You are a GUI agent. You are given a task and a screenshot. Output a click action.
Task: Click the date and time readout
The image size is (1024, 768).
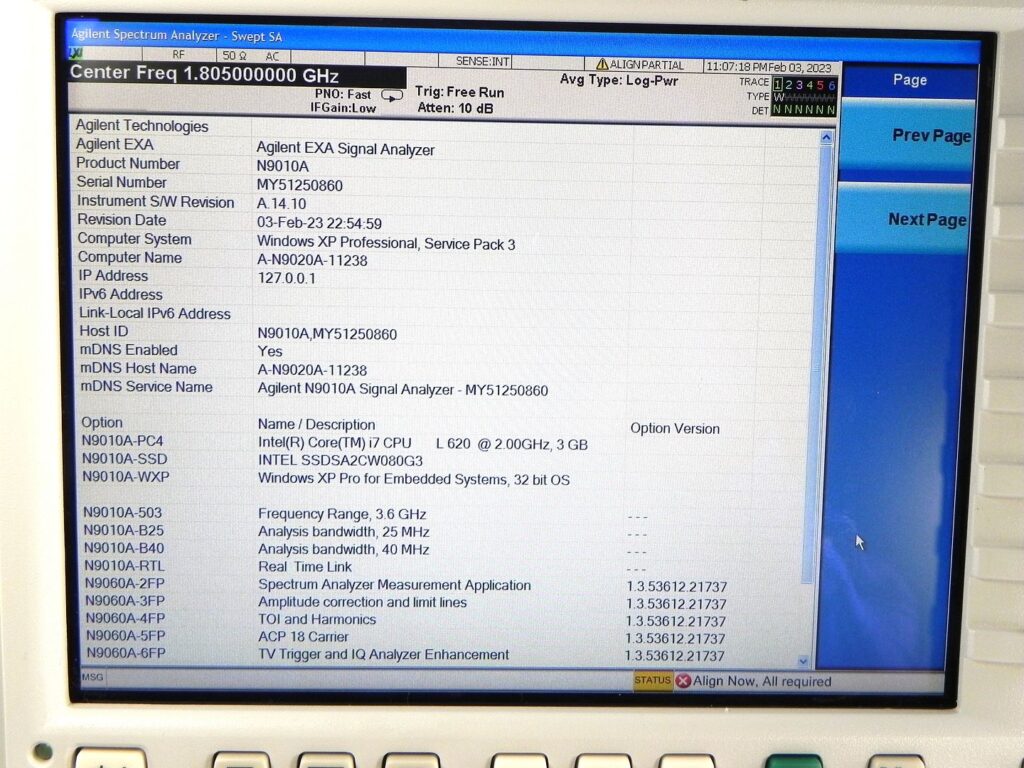(x=769, y=67)
